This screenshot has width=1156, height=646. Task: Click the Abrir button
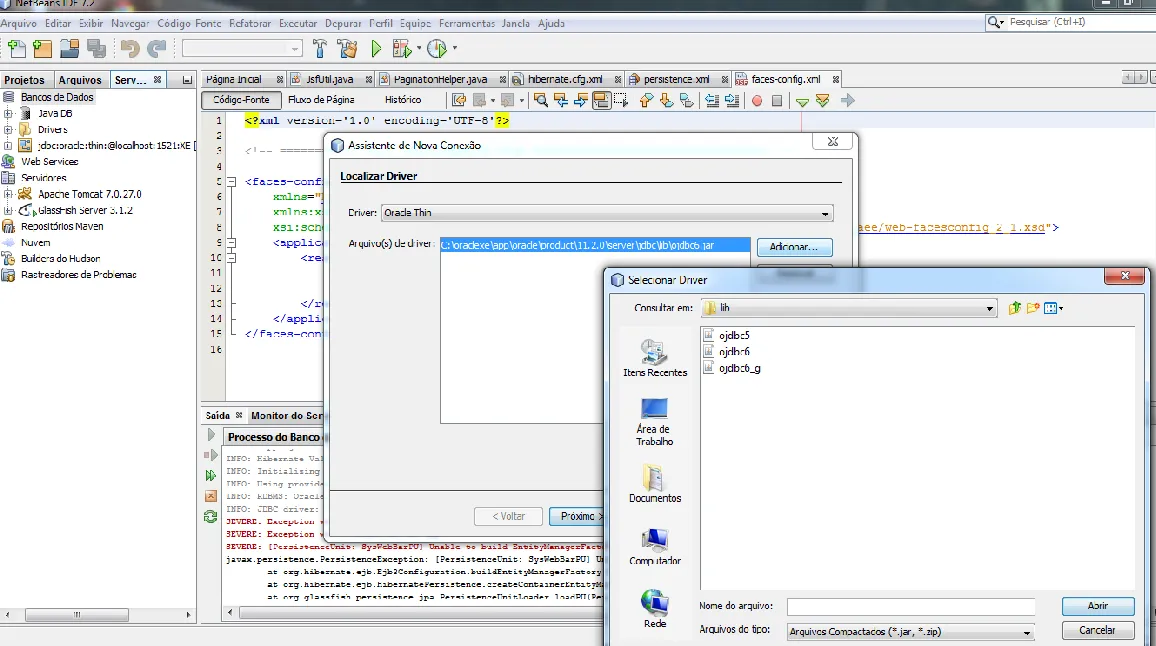click(x=1097, y=606)
